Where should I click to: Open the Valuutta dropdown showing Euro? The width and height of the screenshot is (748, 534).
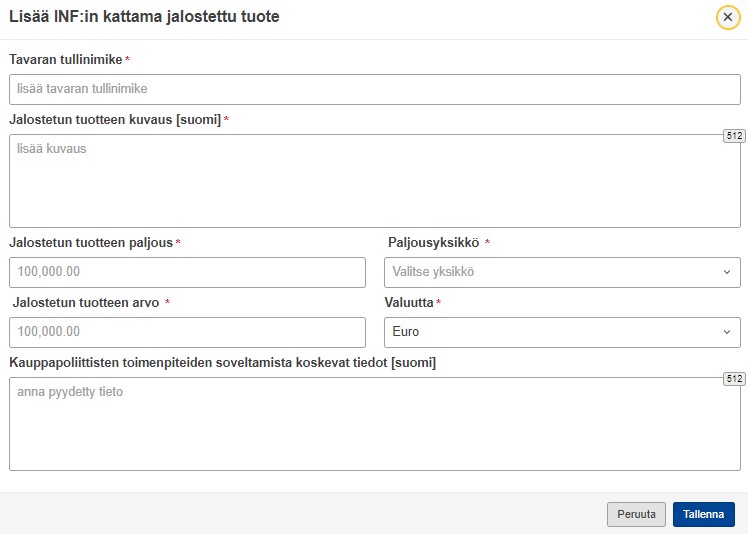click(562, 332)
